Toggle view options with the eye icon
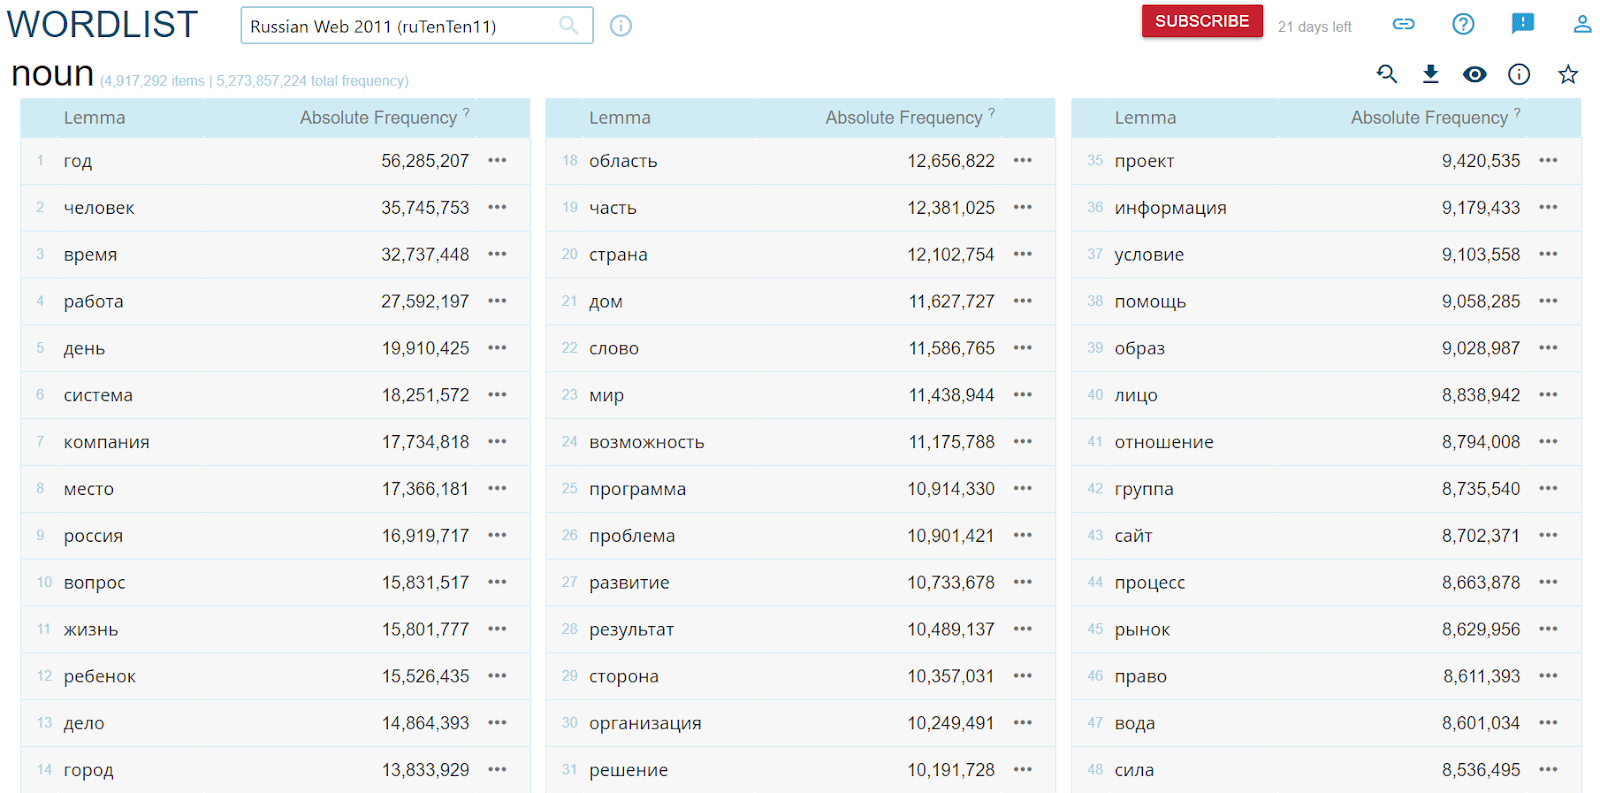1600x793 pixels. click(1475, 74)
